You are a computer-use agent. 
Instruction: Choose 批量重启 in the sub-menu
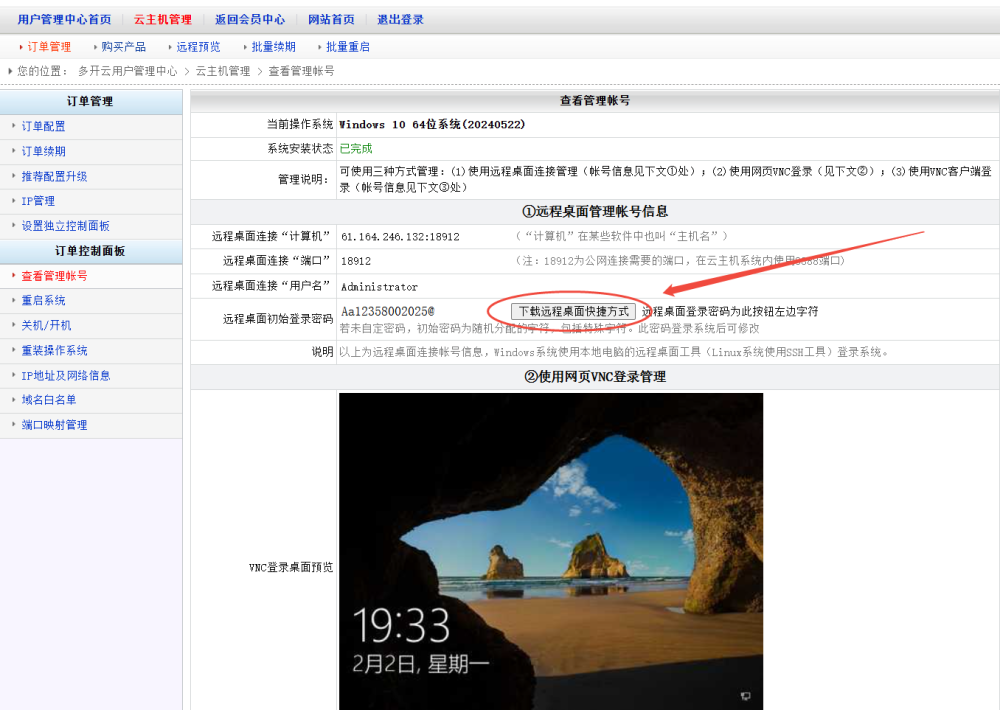pyautogui.click(x=348, y=47)
